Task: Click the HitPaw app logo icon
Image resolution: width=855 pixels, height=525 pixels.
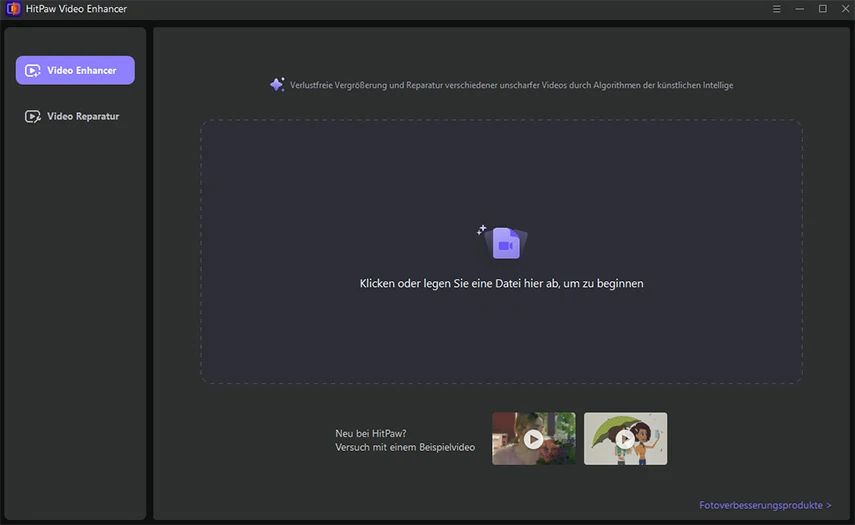Action: [x=13, y=9]
